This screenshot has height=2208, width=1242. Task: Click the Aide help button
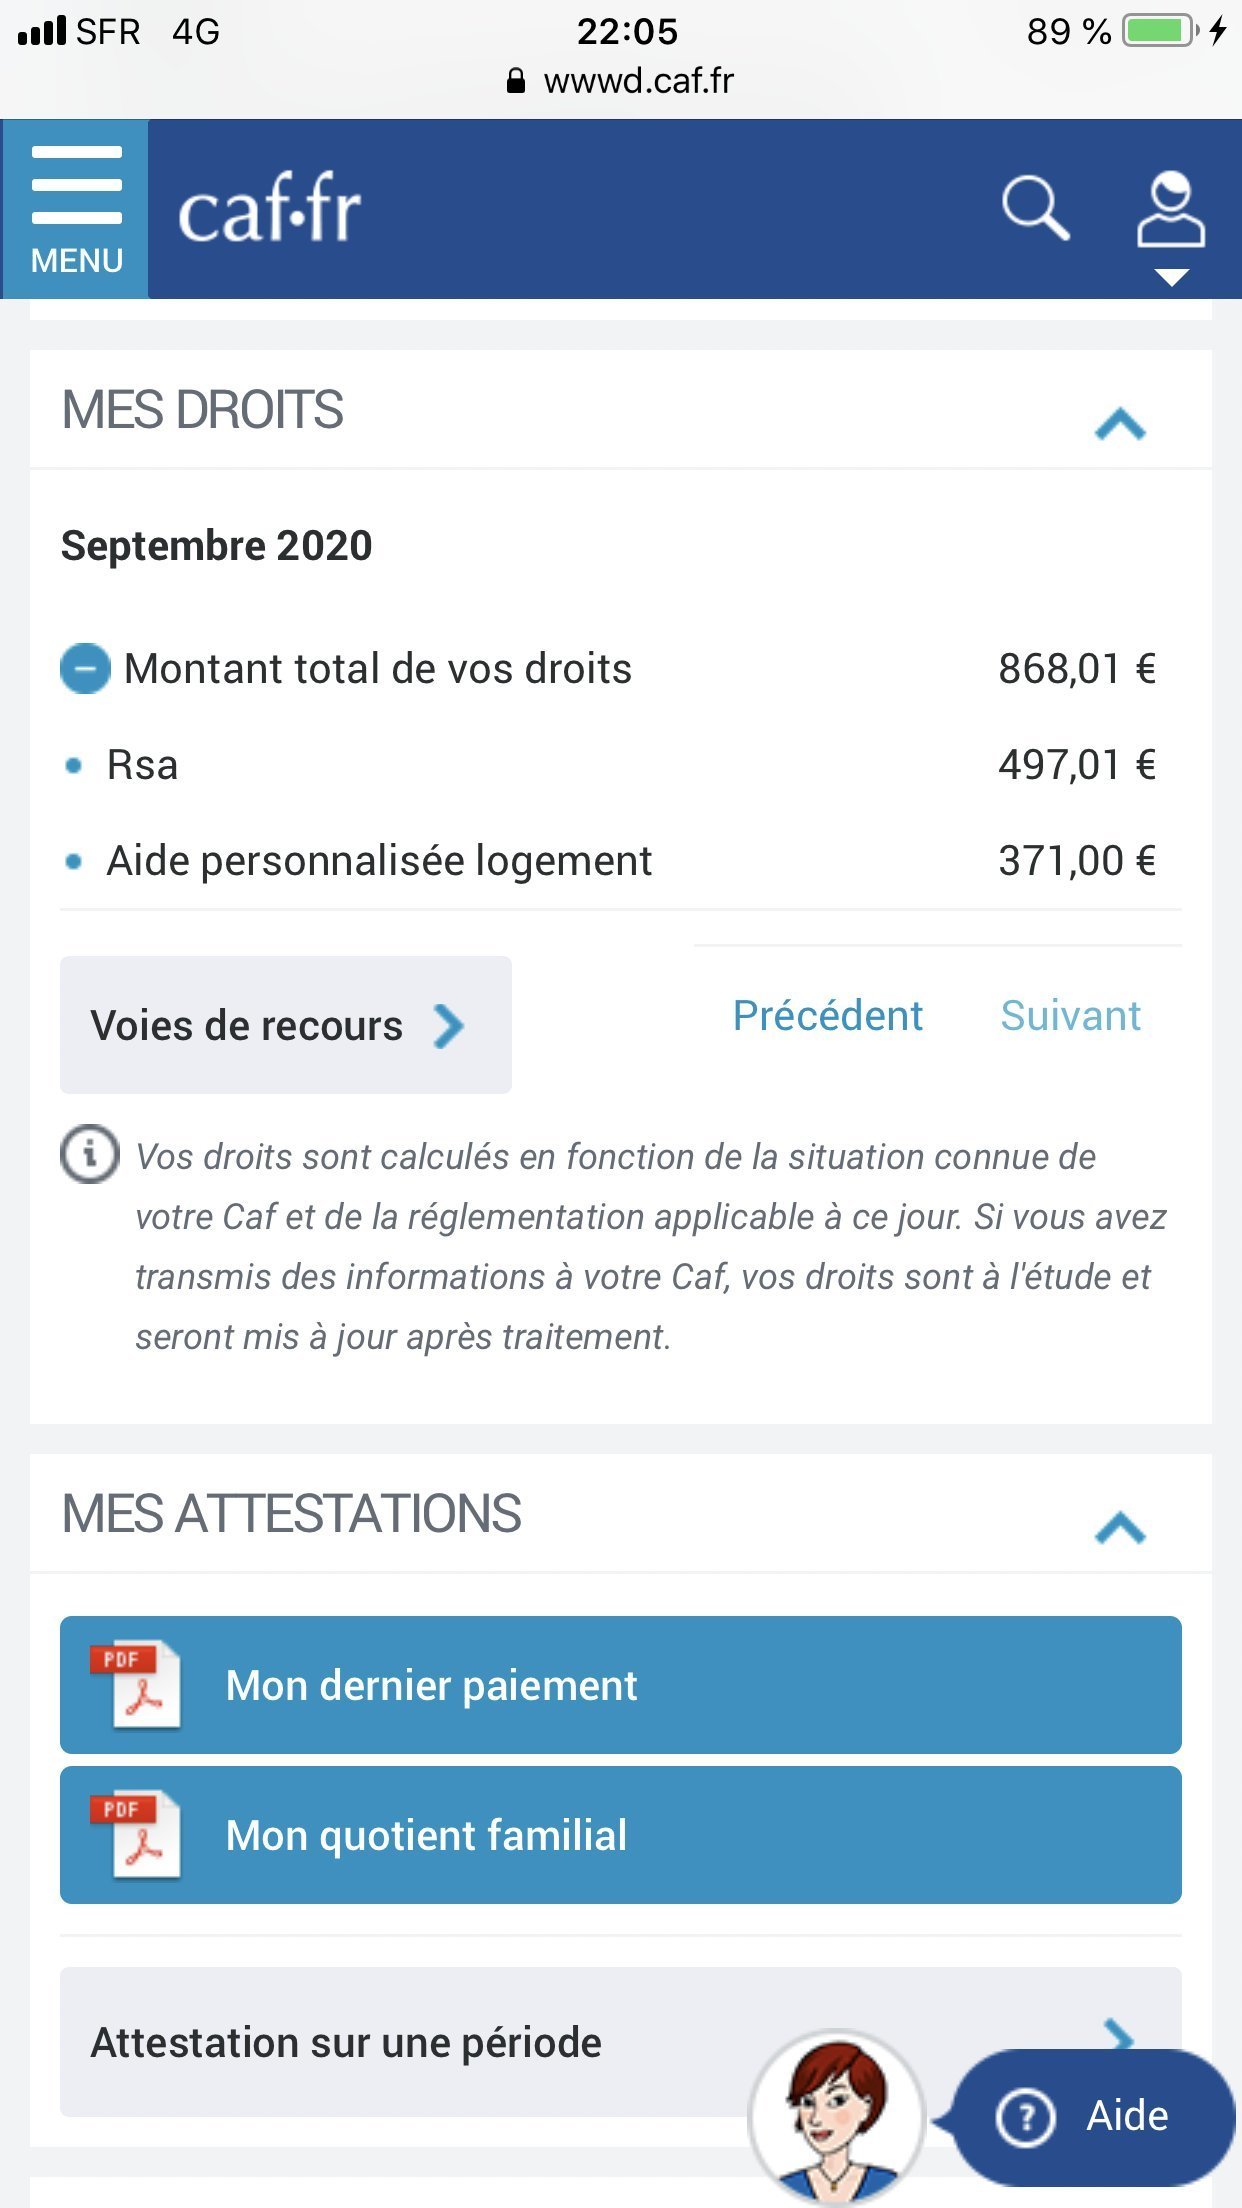point(1093,2116)
